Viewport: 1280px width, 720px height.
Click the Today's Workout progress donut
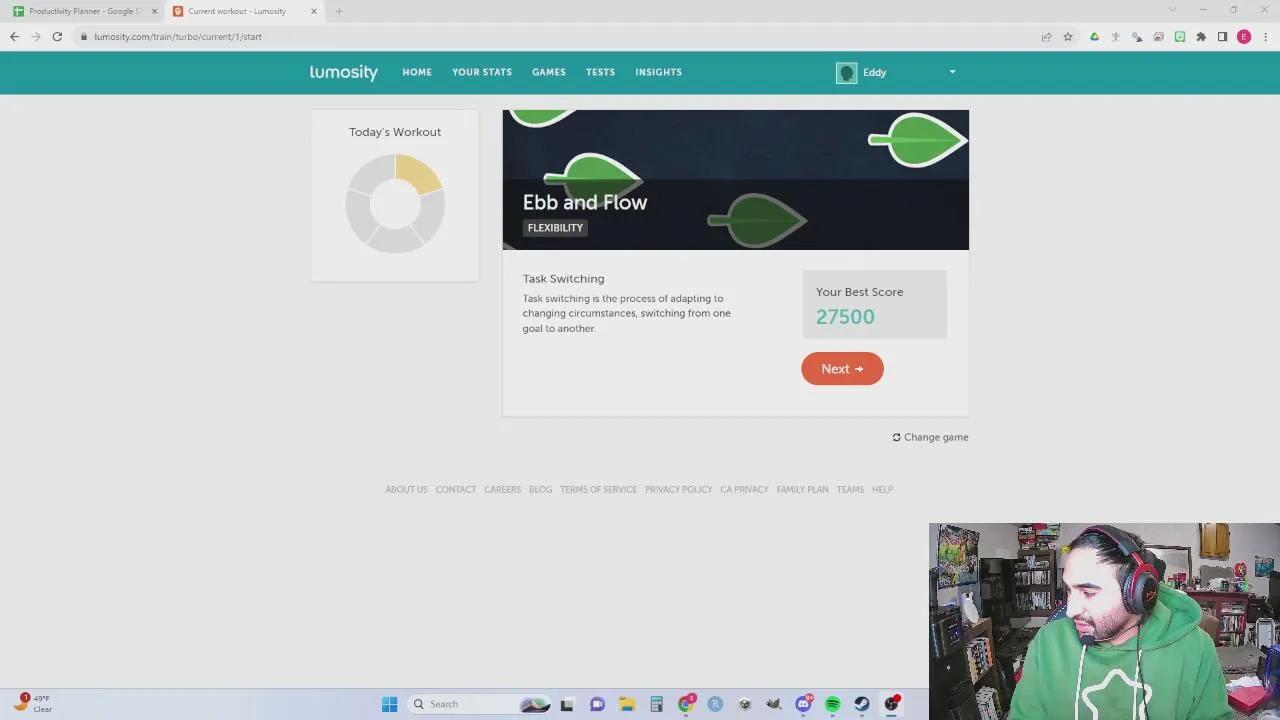click(x=395, y=203)
